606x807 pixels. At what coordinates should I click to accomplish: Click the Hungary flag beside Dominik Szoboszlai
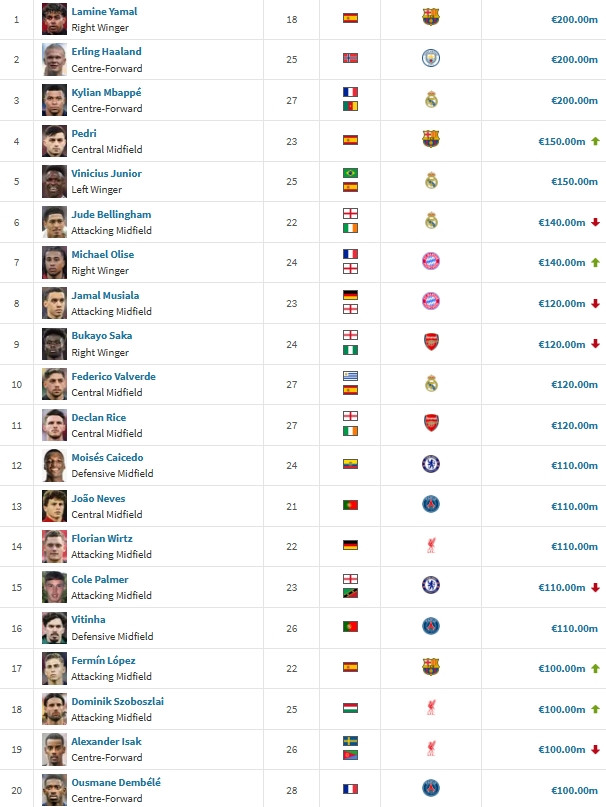(x=350, y=709)
